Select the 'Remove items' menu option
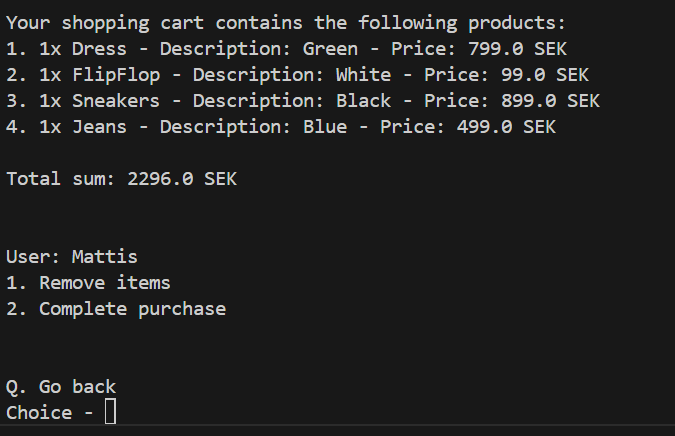 tap(88, 283)
